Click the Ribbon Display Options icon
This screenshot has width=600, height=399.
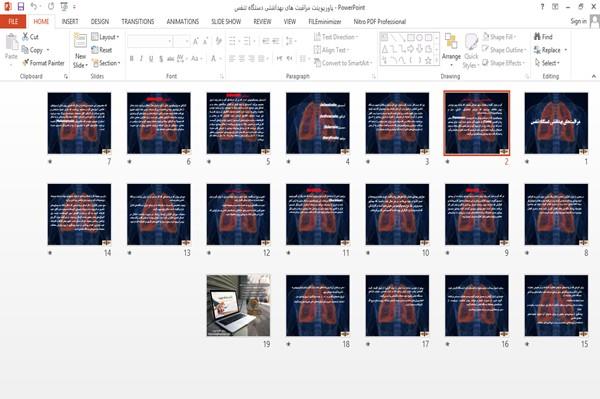(x=555, y=7)
